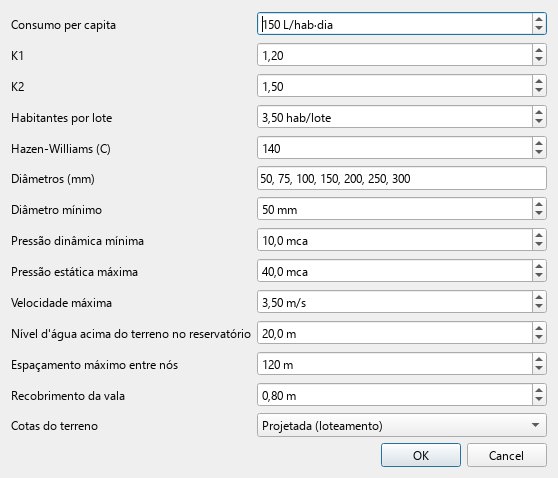Increase the Diâmetro mínimo value
This screenshot has height=478, width=558.
tap(539, 204)
